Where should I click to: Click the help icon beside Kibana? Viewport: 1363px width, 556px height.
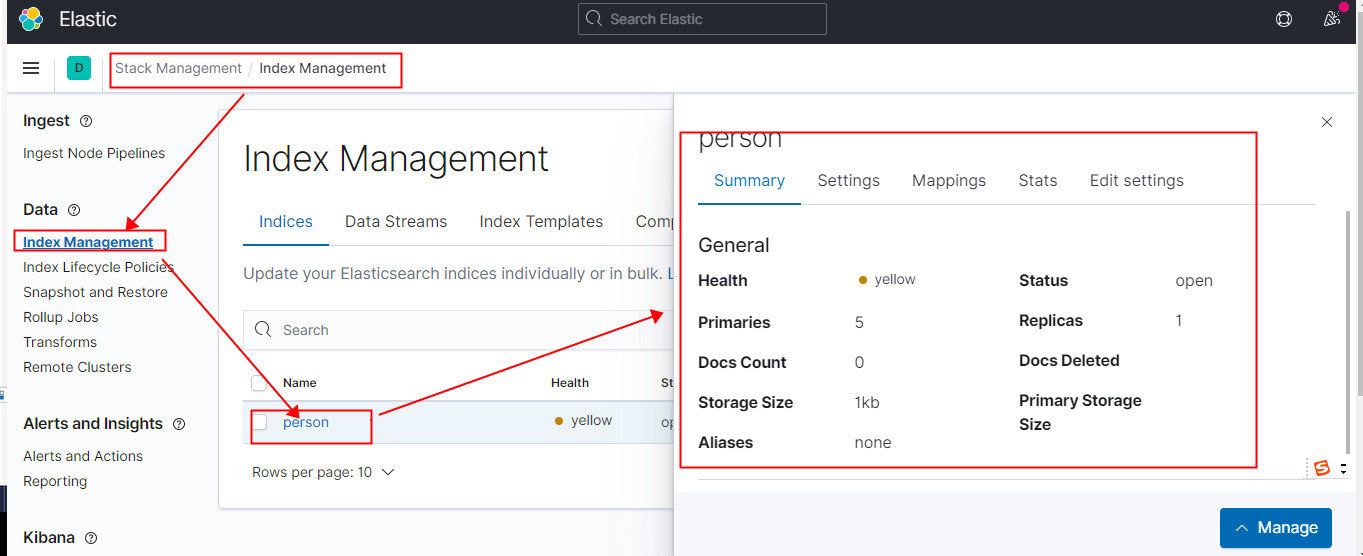91,538
